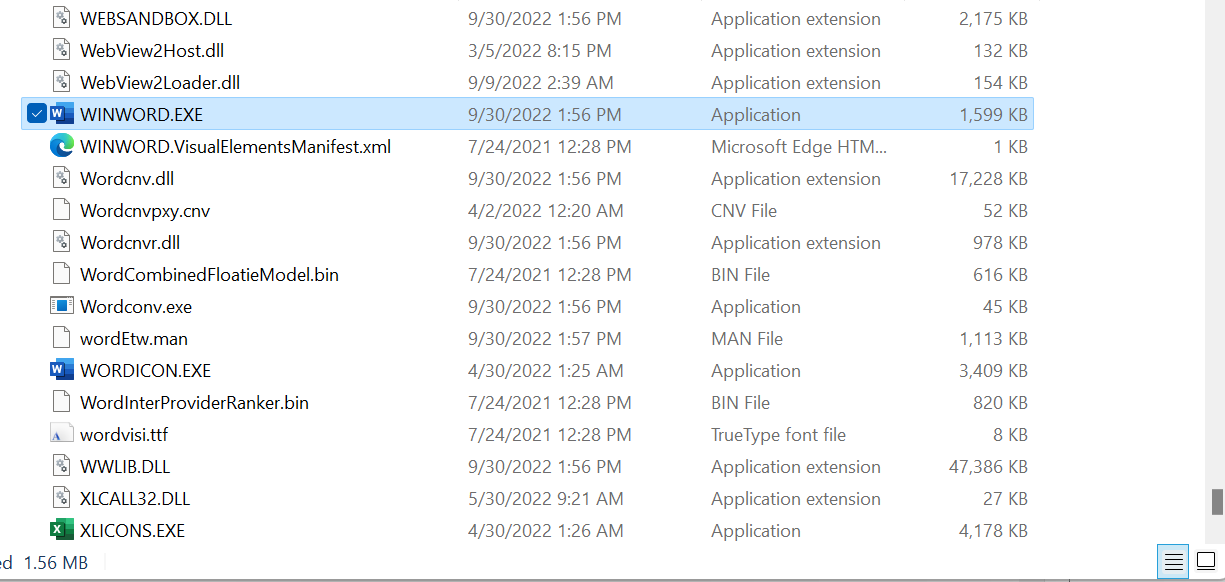This screenshot has height=582, width=1225.
Task: Switch to the large thumbnails view button
Action: coord(1206,561)
